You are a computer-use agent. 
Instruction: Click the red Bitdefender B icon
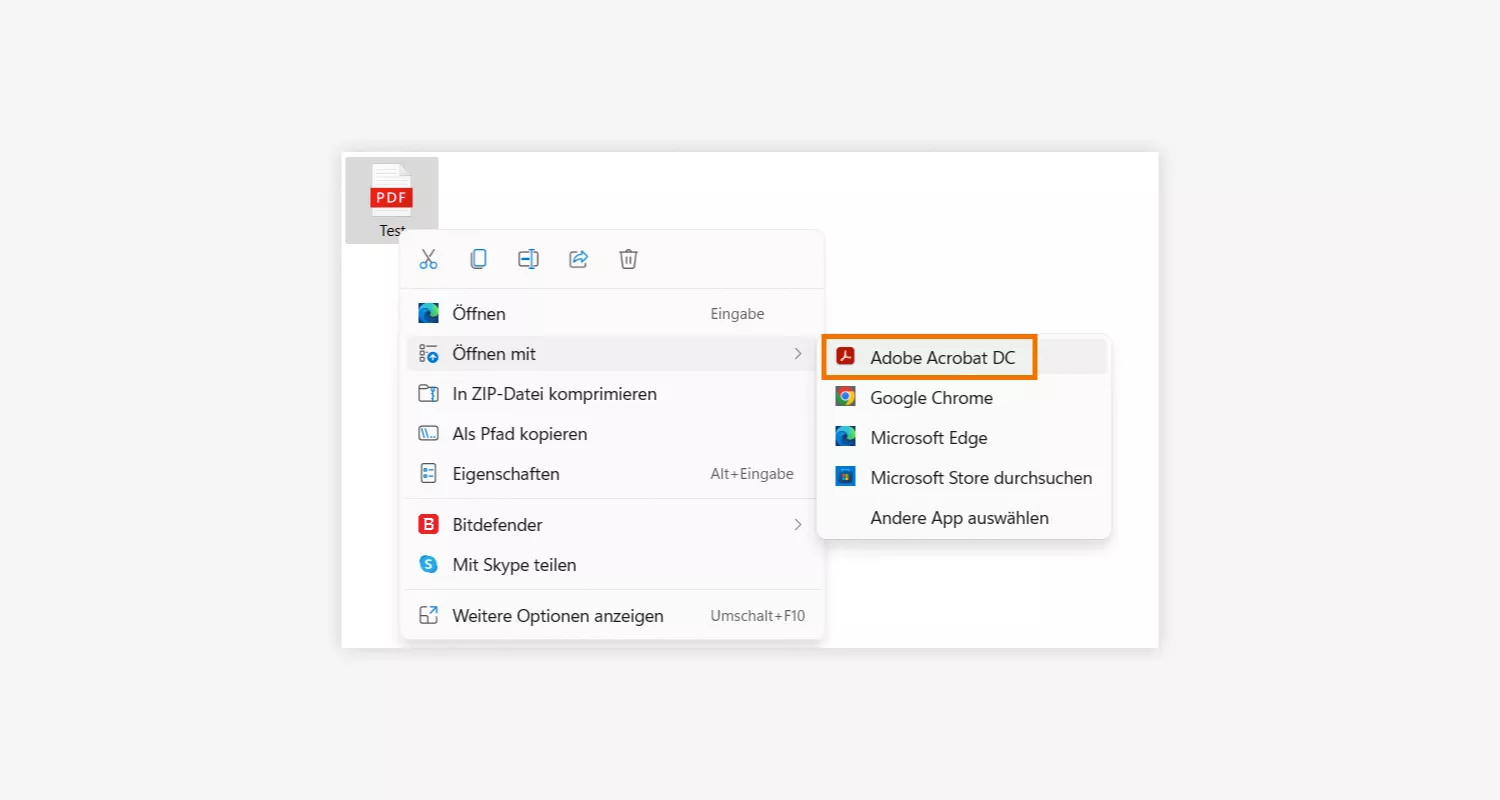(x=428, y=524)
